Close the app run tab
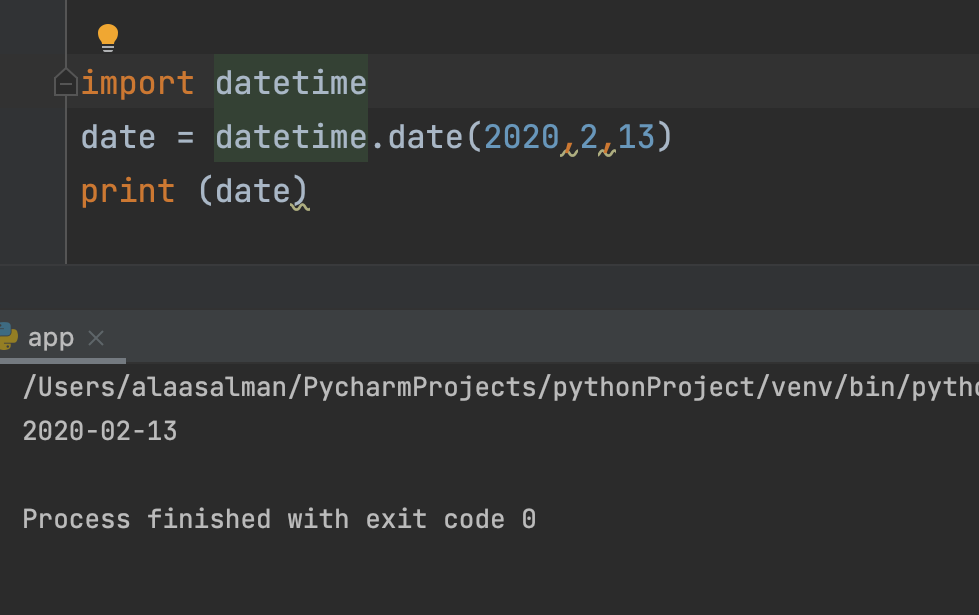The image size is (979, 615). tap(96, 338)
